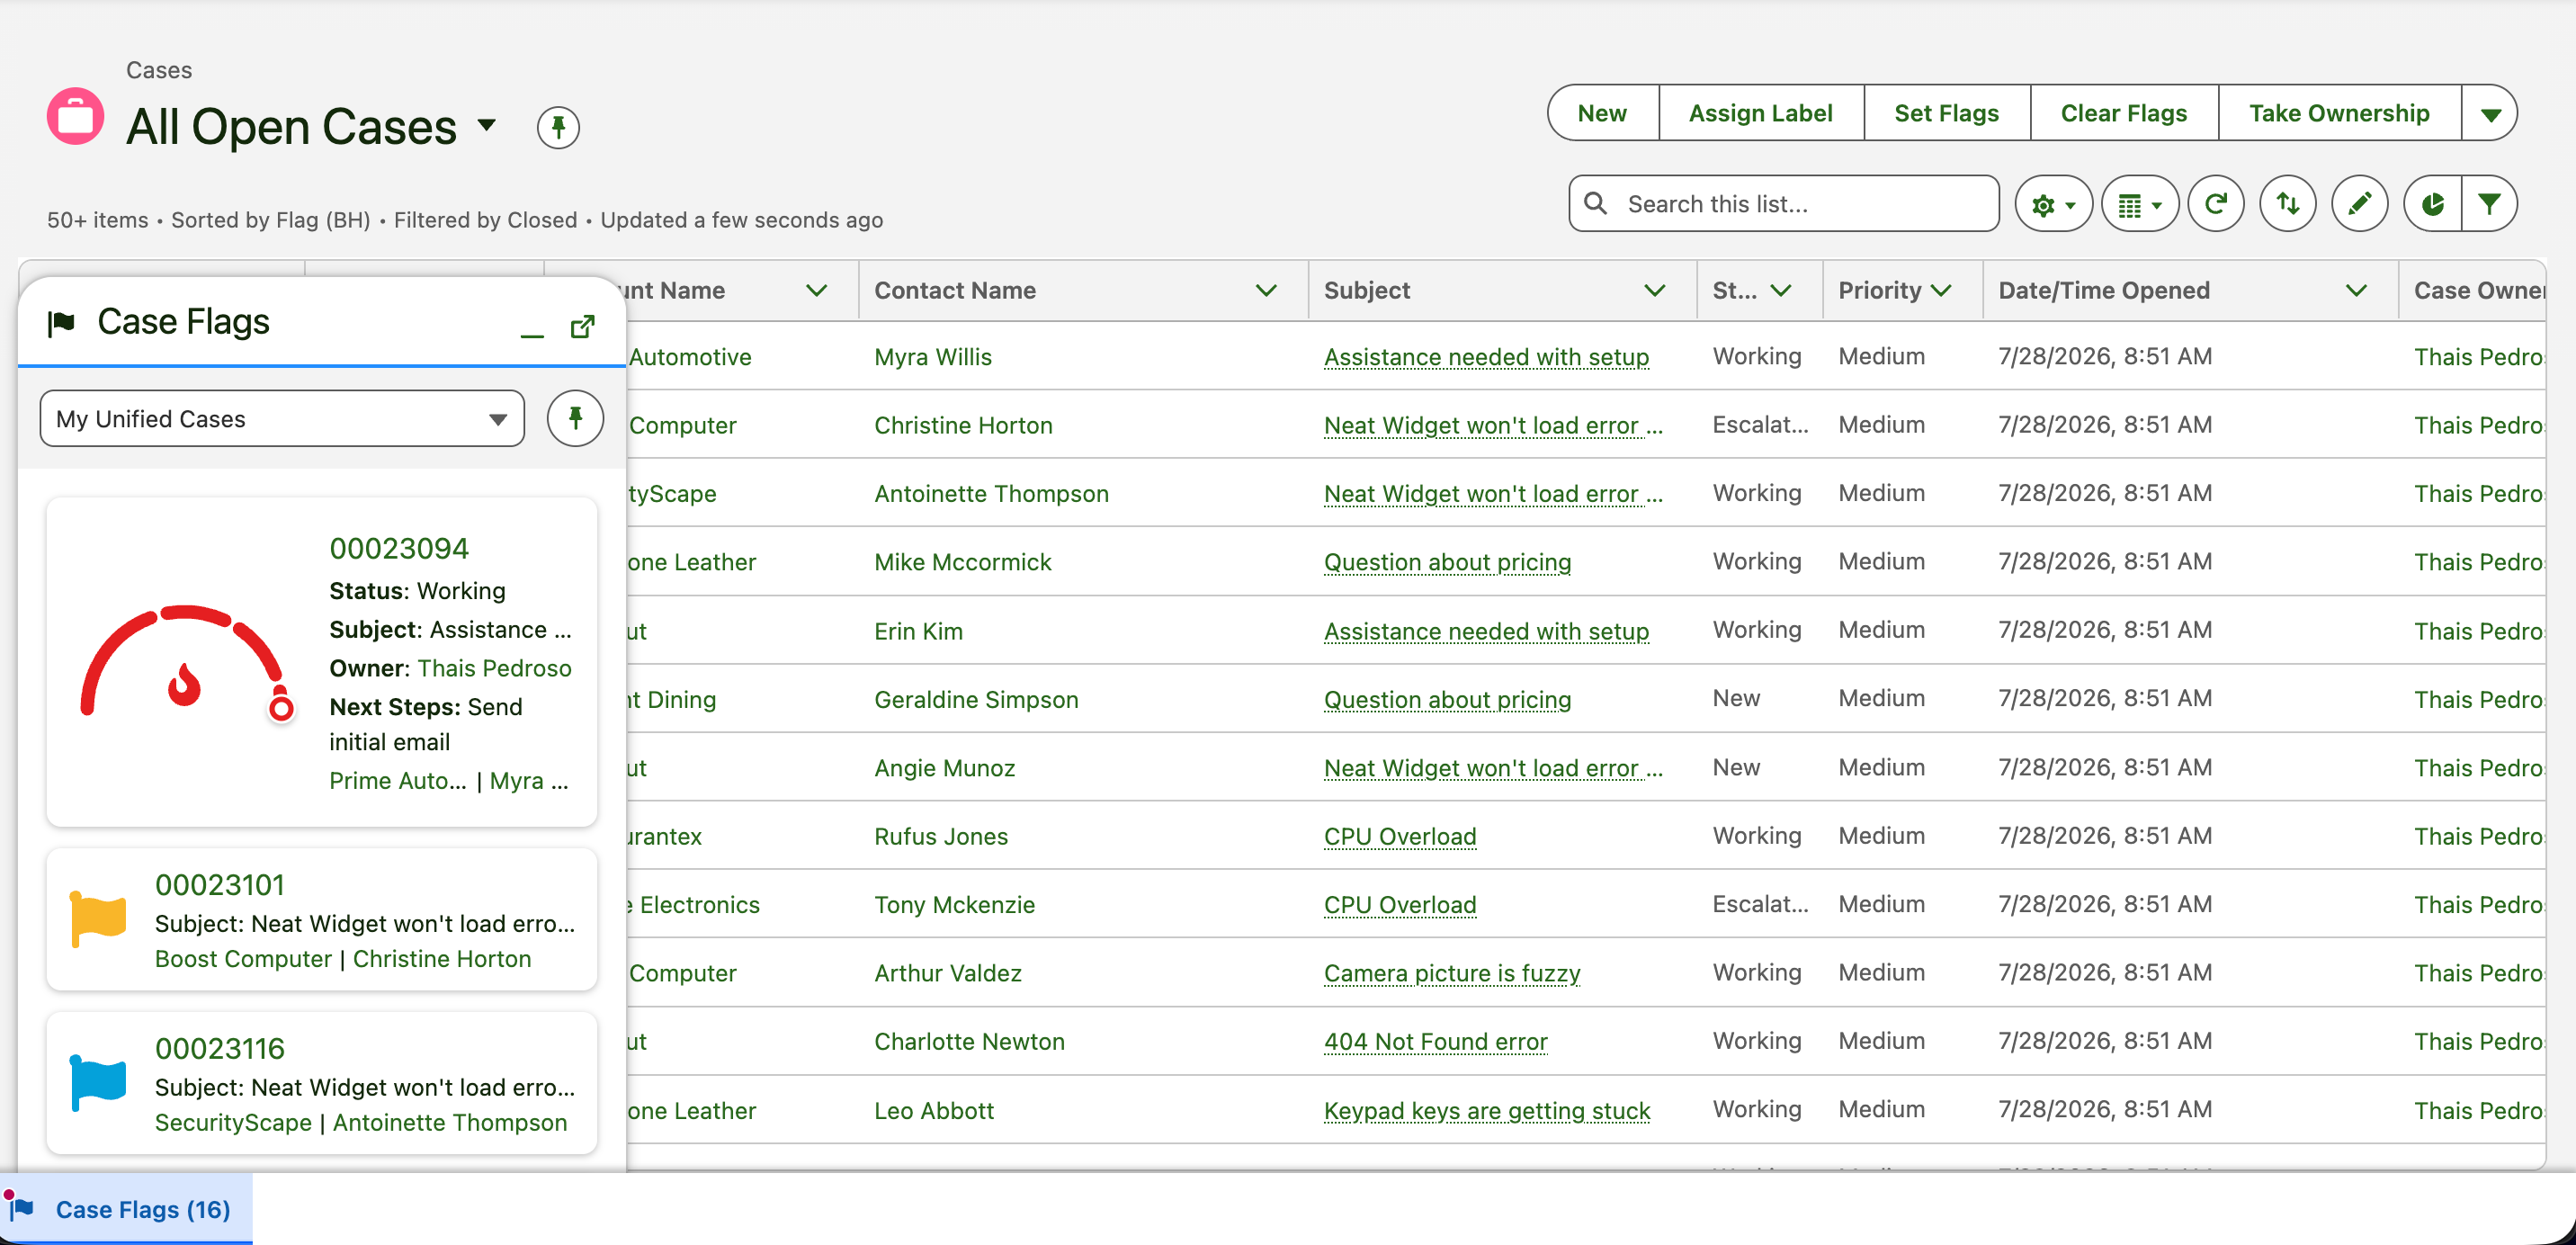Click the flag icon in the Case Flags header
This screenshot has height=1245, width=2576.
click(x=62, y=322)
